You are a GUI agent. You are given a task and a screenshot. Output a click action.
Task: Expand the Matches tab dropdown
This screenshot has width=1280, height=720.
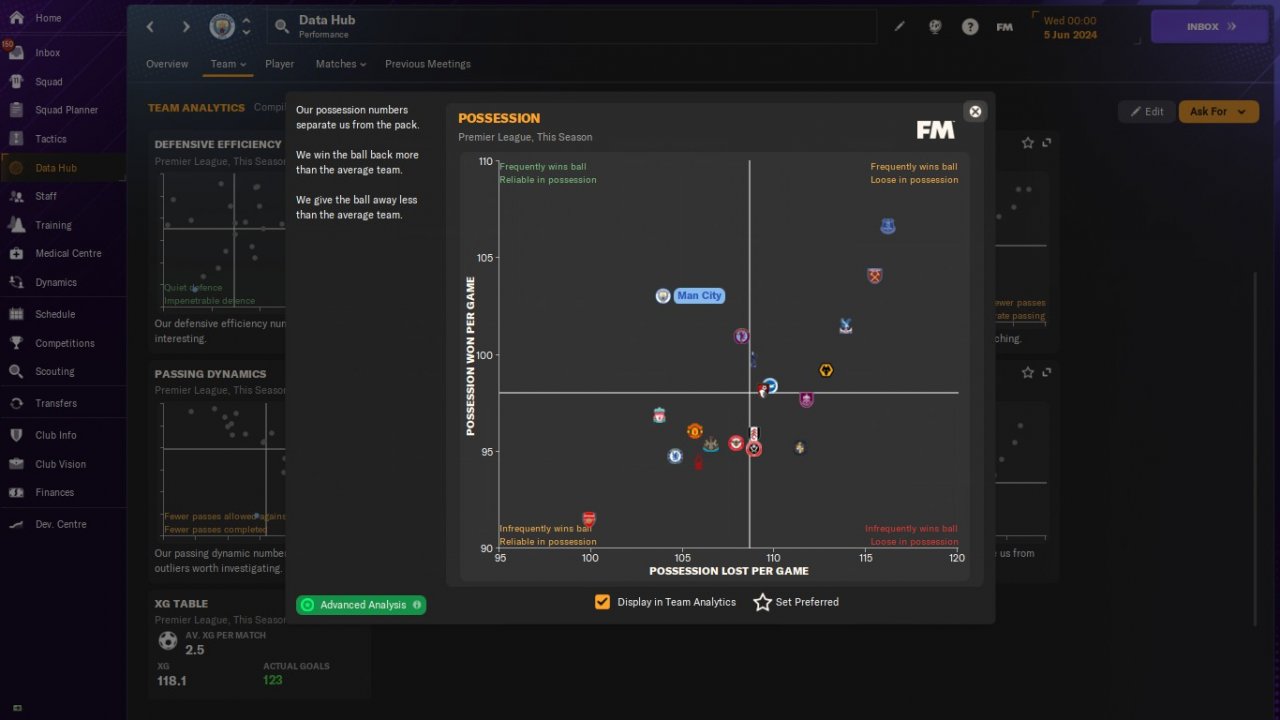coord(341,64)
